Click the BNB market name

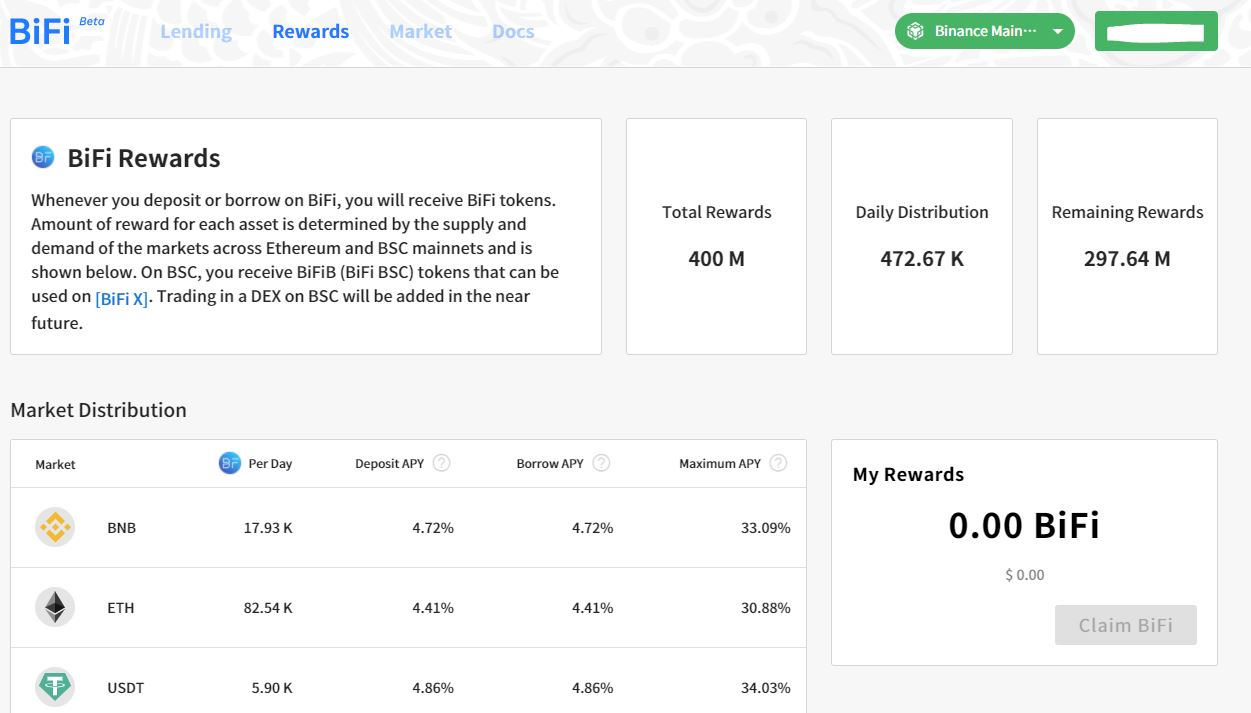(121, 527)
